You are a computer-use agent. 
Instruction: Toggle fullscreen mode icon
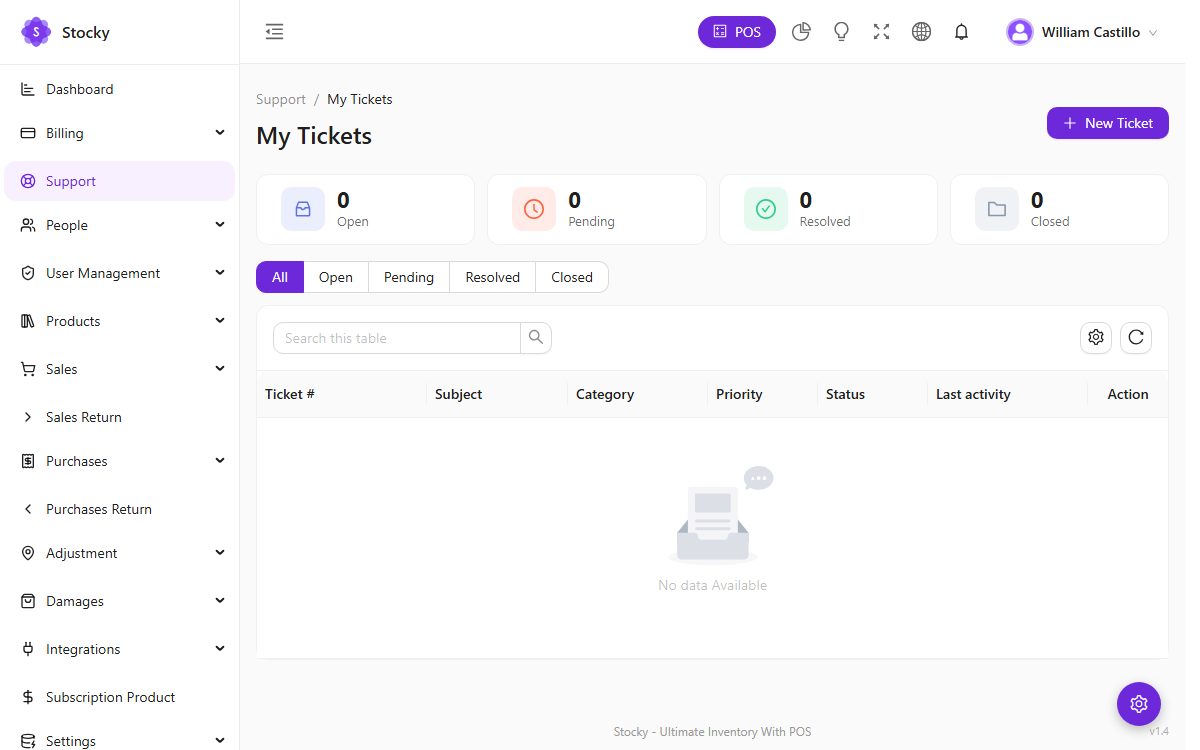[x=881, y=32]
